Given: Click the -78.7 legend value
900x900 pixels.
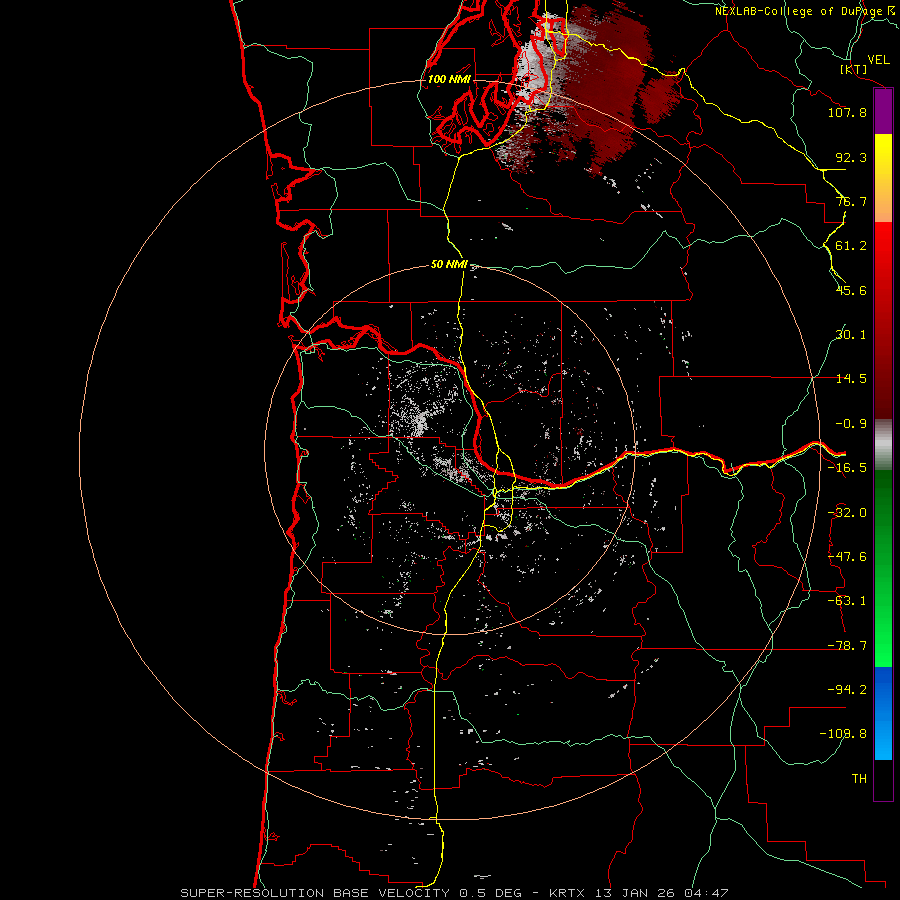Looking at the screenshot, I should click(x=847, y=646).
